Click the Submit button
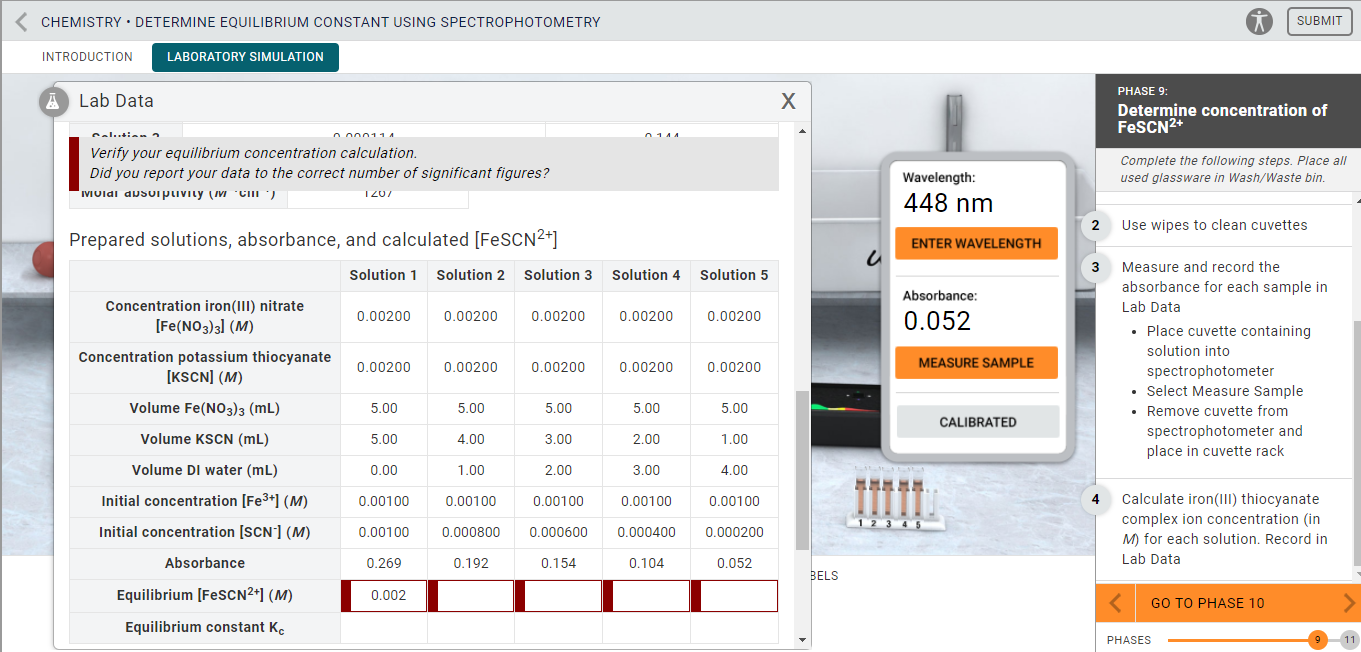This screenshot has height=652, width=1361. pos(1319,21)
